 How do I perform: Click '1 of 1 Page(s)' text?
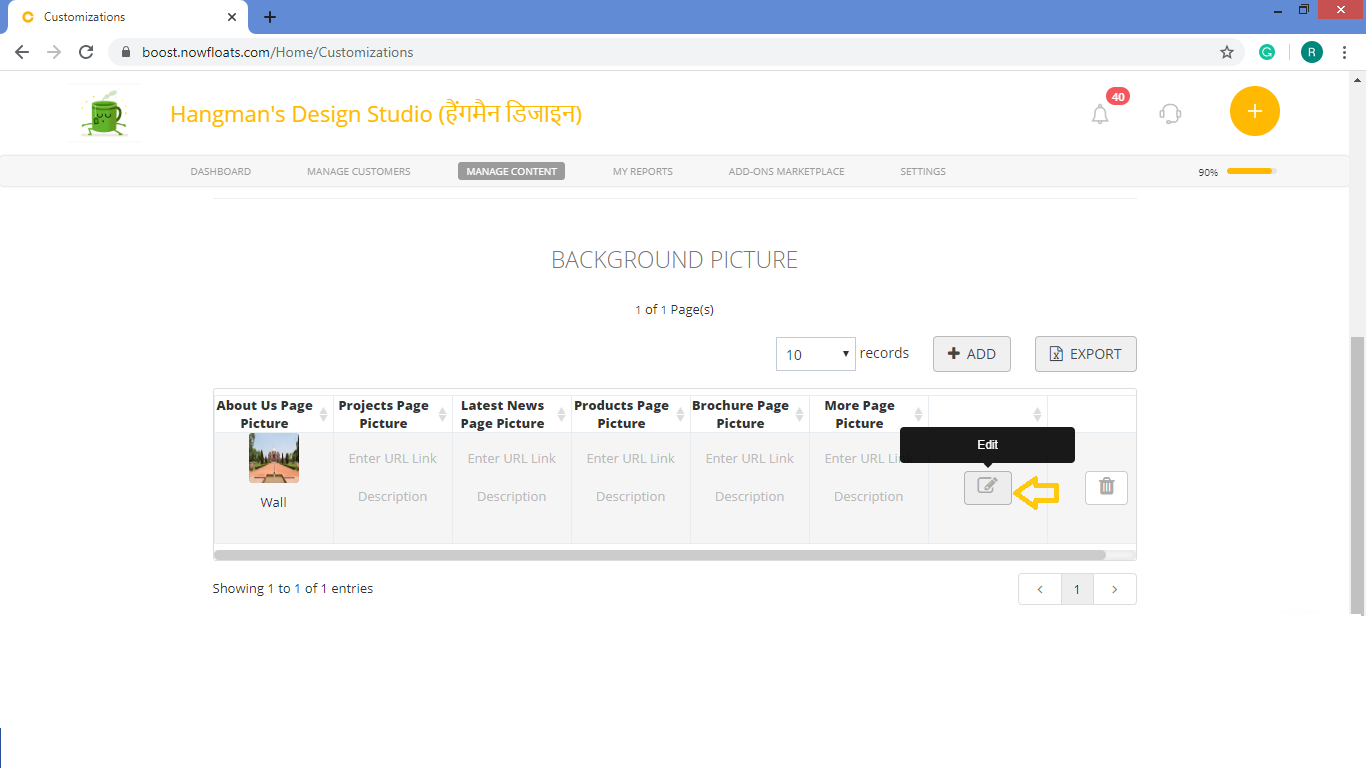(675, 310)
